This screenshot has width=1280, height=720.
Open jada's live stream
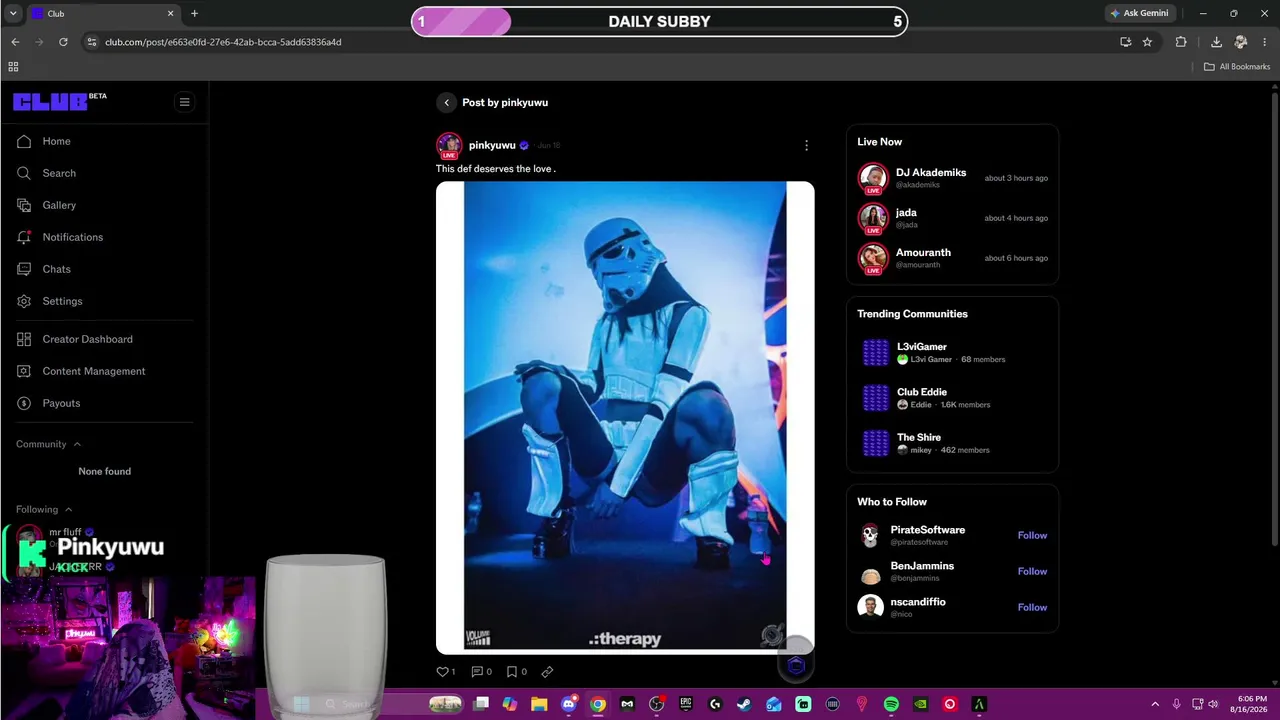[952, 218]
